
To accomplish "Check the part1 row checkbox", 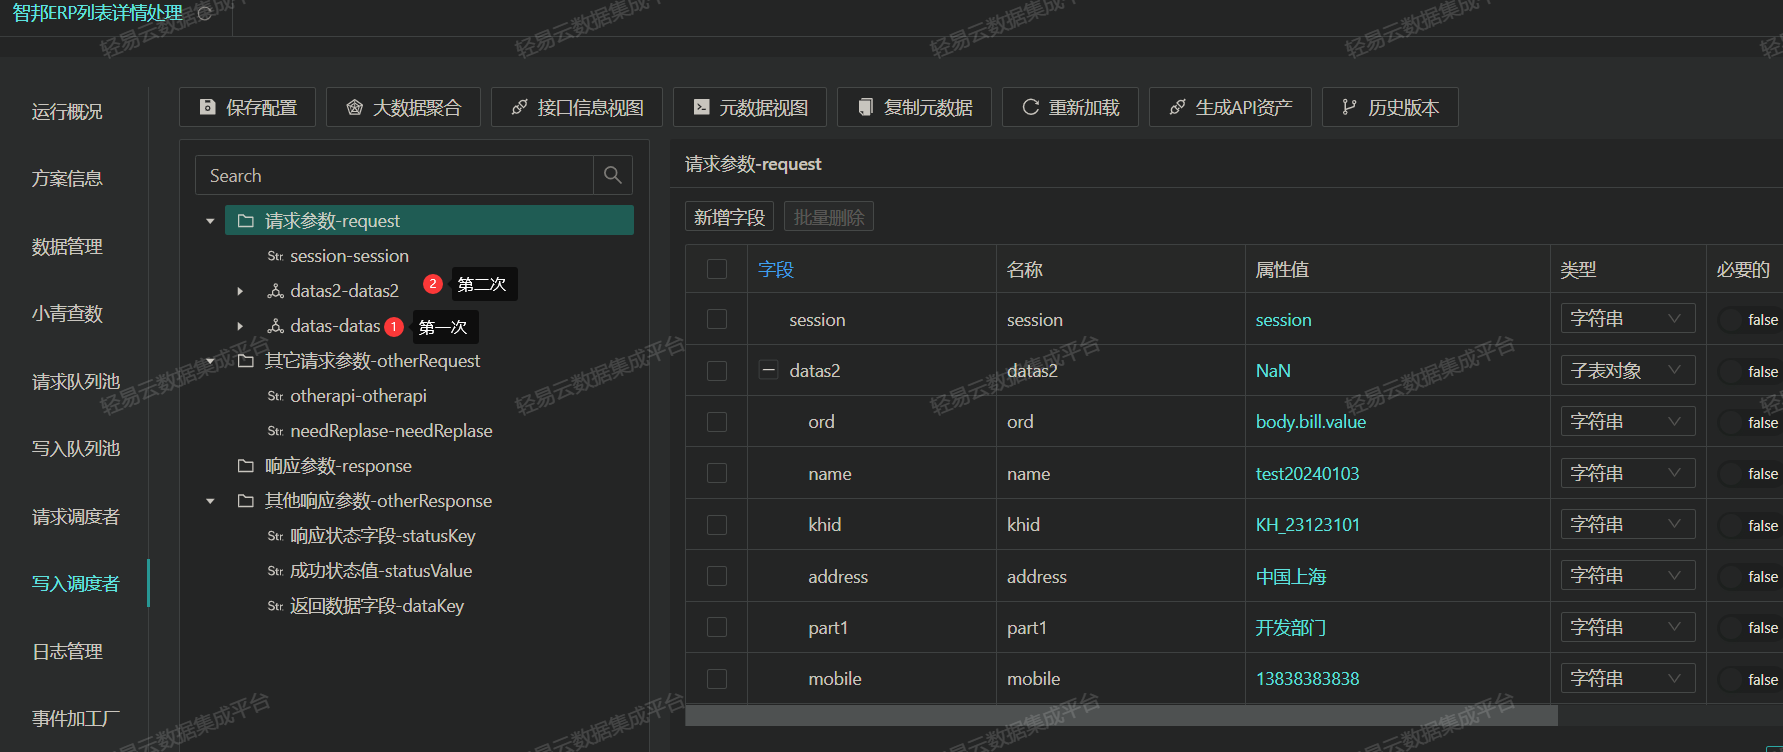I will pyautogui.click(x=717, y=627).
